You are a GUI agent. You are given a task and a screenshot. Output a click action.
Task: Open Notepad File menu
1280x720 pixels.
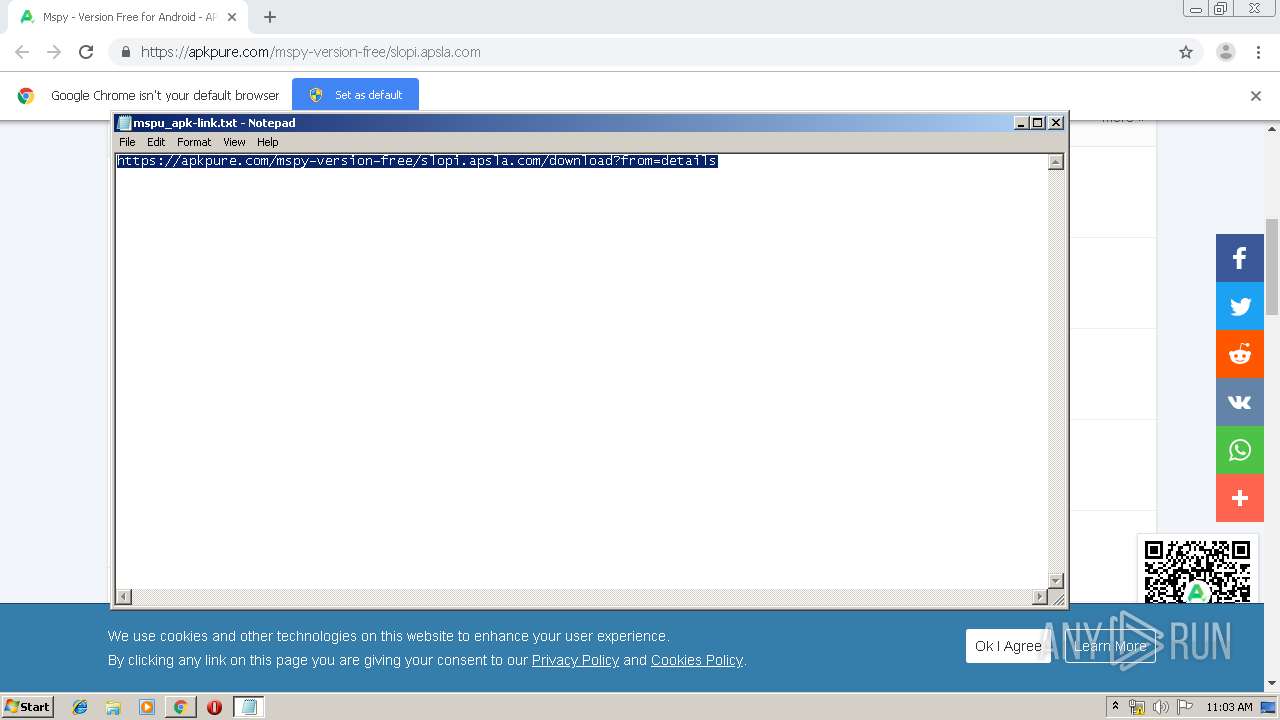click(x=127, y=142)
